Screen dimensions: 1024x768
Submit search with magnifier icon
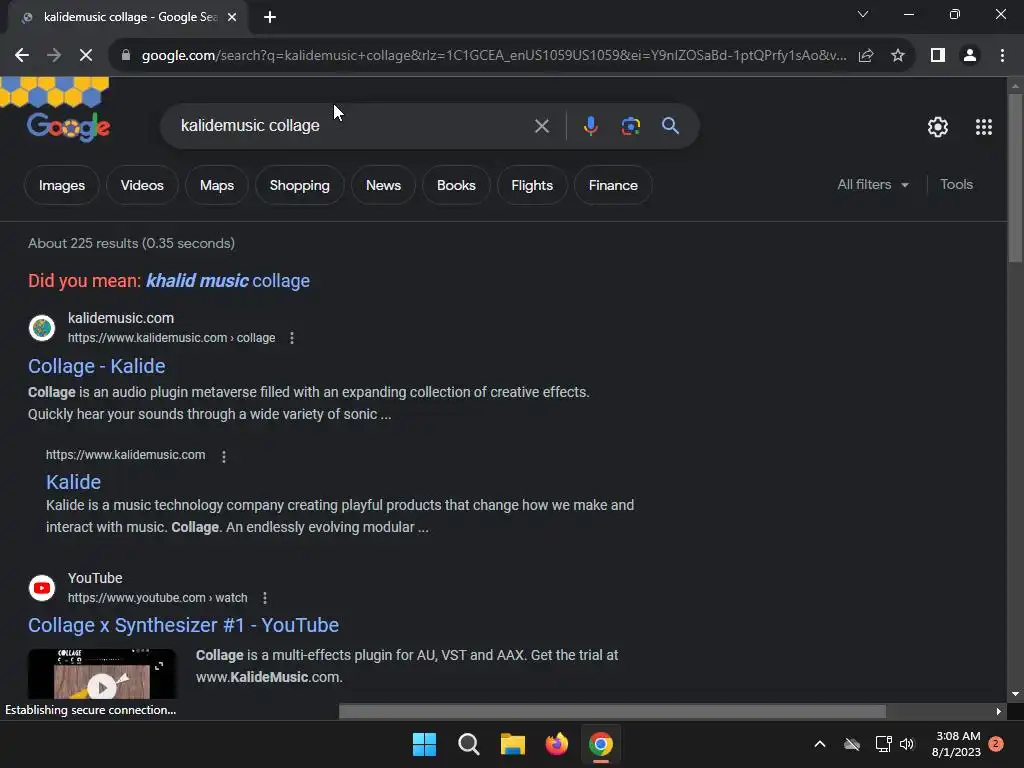(670, 126)
